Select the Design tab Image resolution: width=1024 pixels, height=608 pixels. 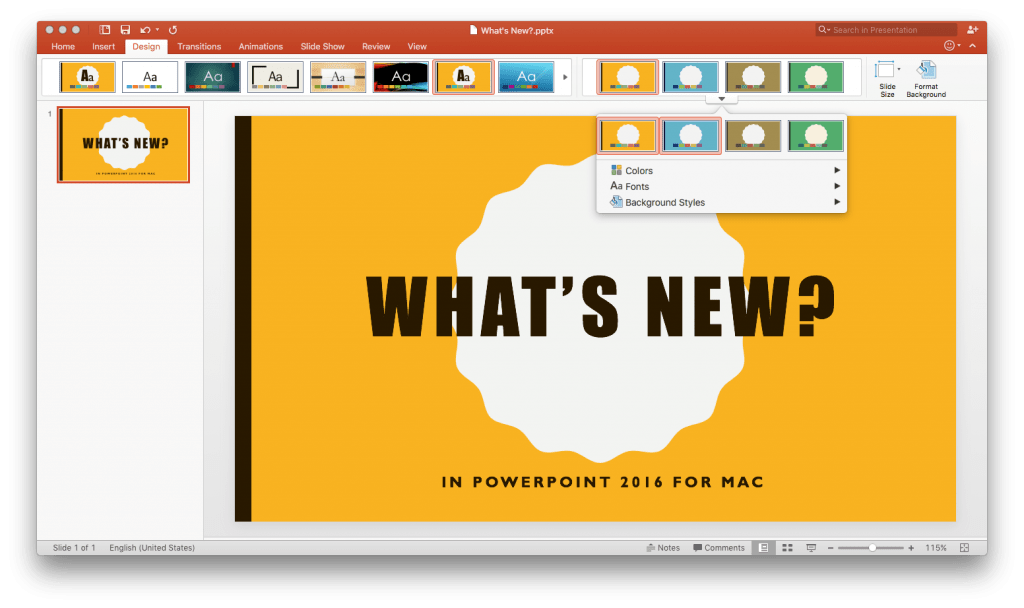click(x=146, y=46)
